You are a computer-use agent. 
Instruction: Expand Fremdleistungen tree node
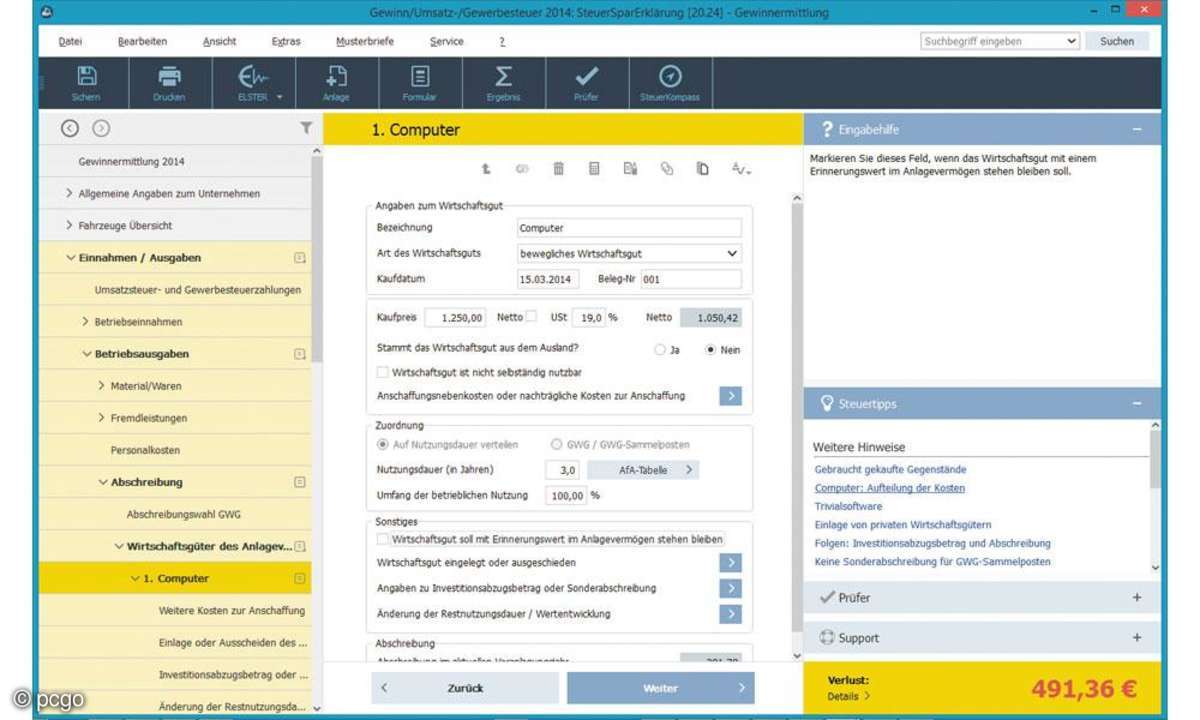pyautogui.click(x=102, y=418)
